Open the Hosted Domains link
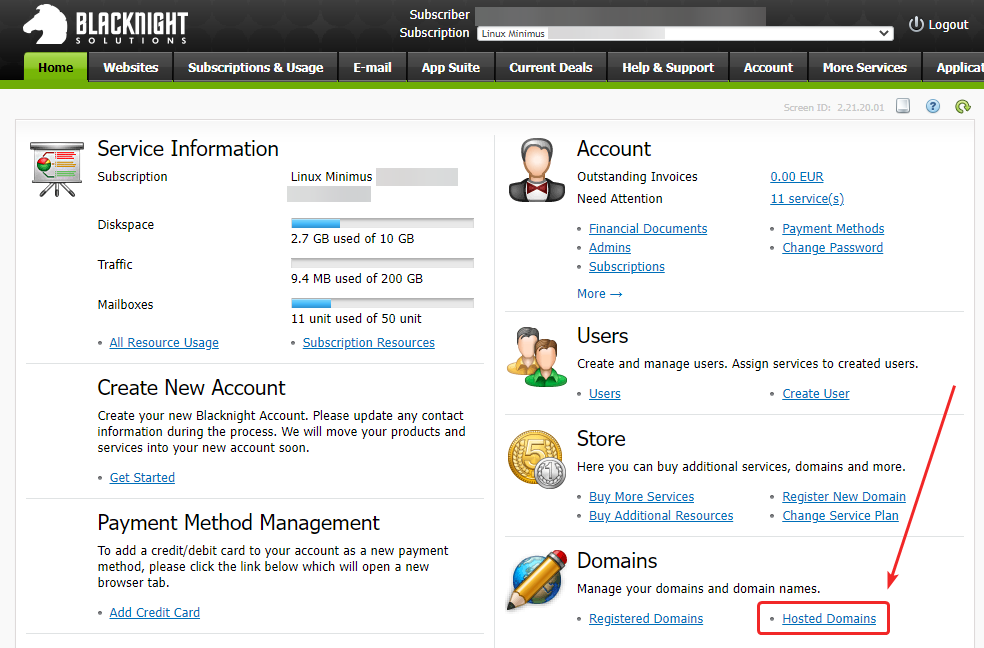The image size is (984, 648). click(x=828, y=619)
